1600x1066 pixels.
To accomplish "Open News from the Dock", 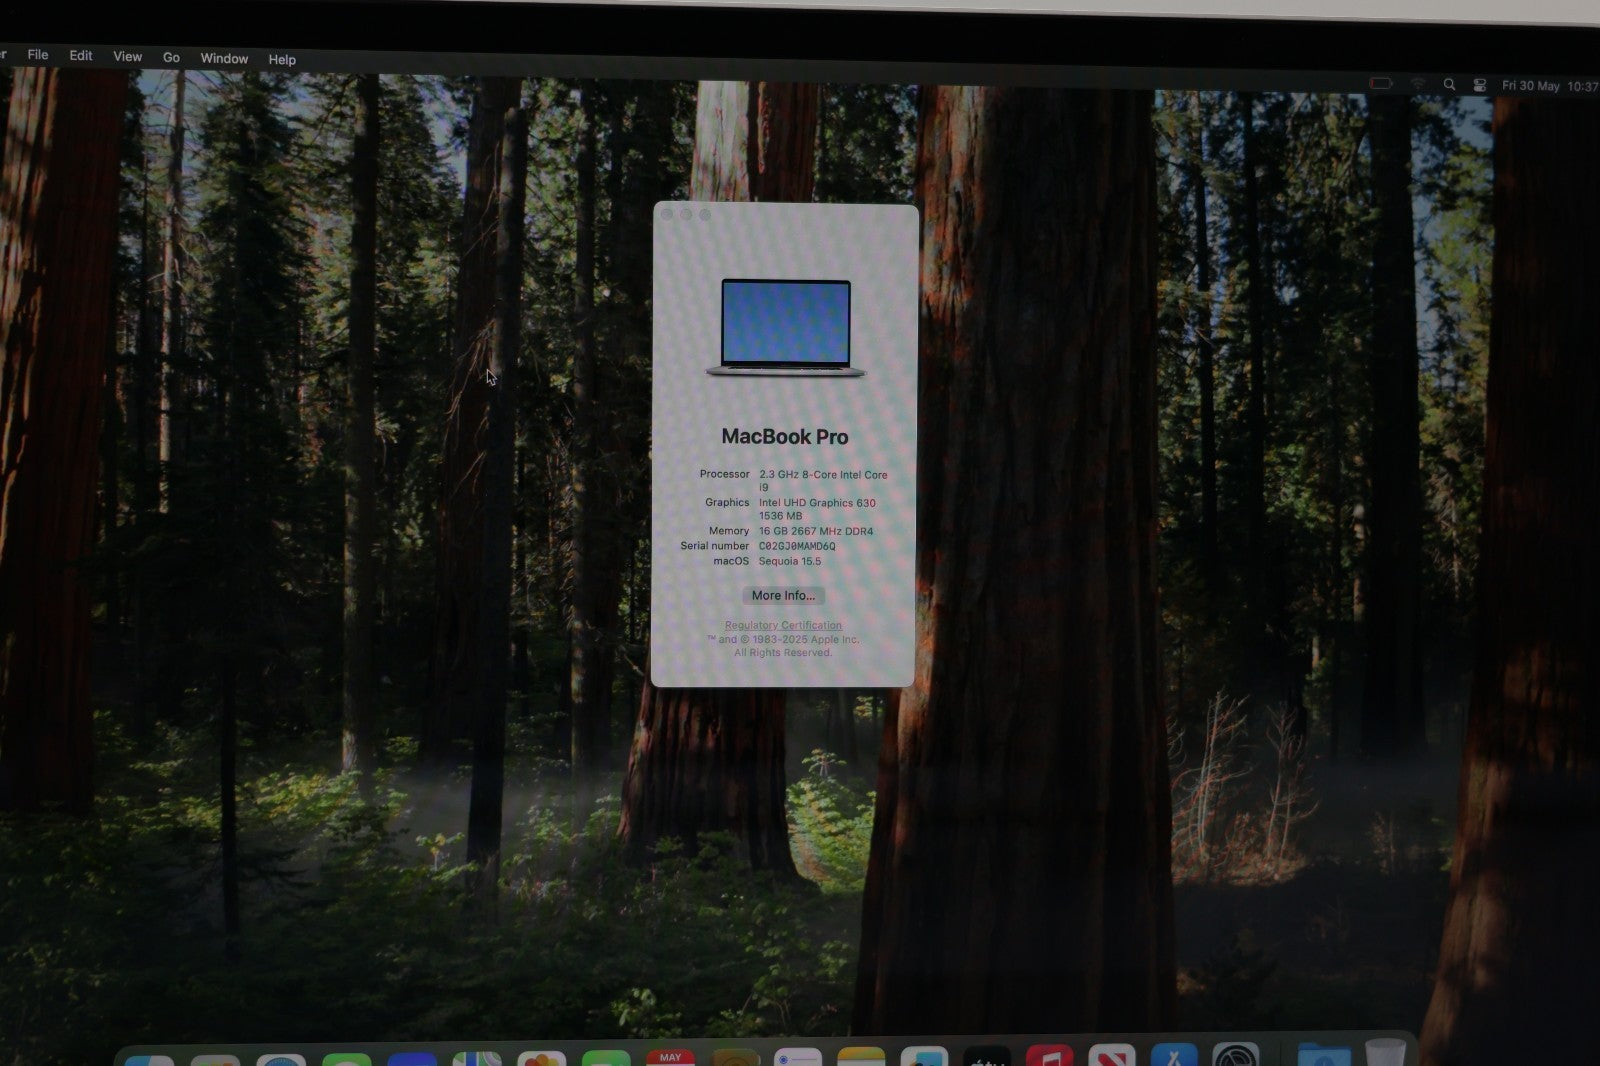I will point(1111,1055).
